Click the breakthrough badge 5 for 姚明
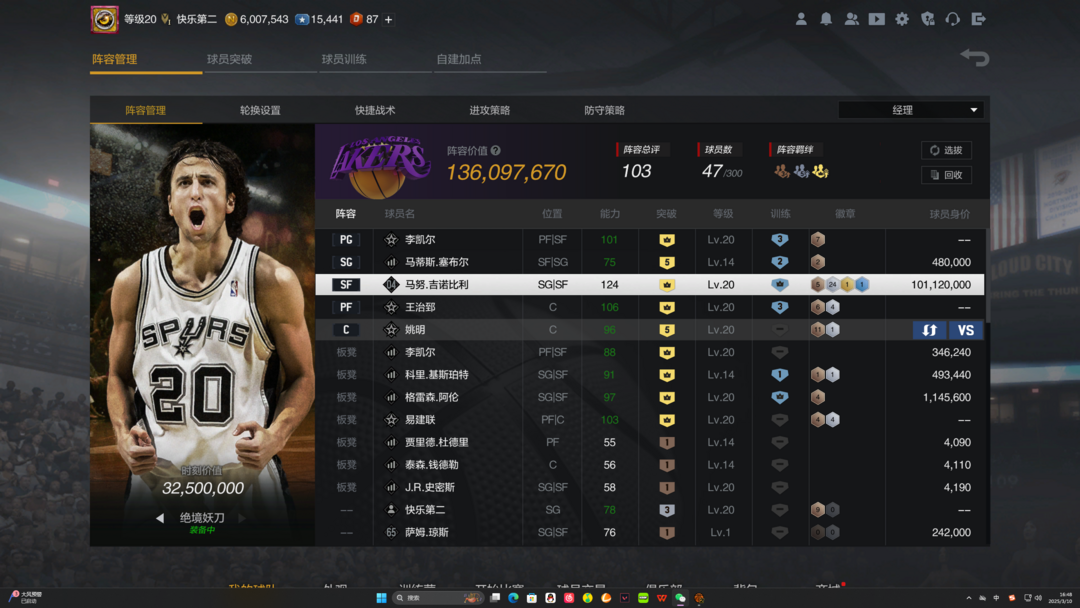Screen dimensions: 1080x608 (x=667, y=330)
